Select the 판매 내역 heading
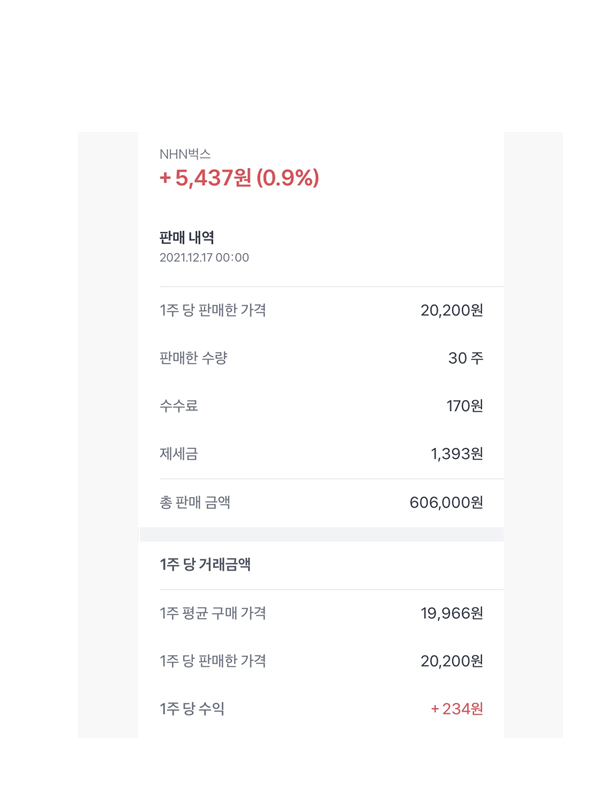This screenshot has width=612, height=794. [187, 237]
